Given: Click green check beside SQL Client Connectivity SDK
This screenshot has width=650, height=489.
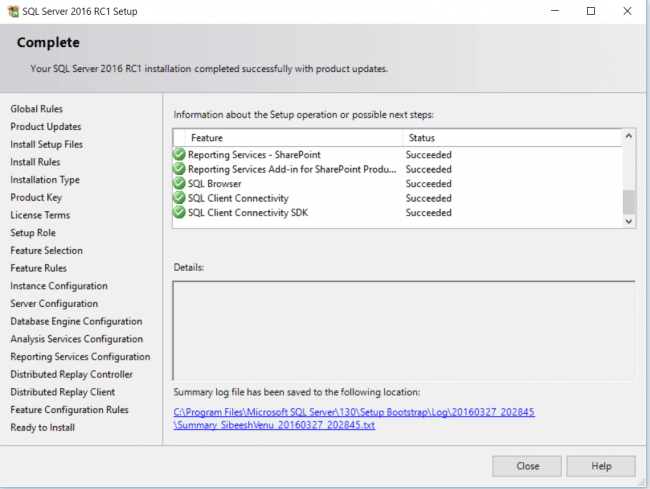Looking at the screenshot, I should coord(179,213).
